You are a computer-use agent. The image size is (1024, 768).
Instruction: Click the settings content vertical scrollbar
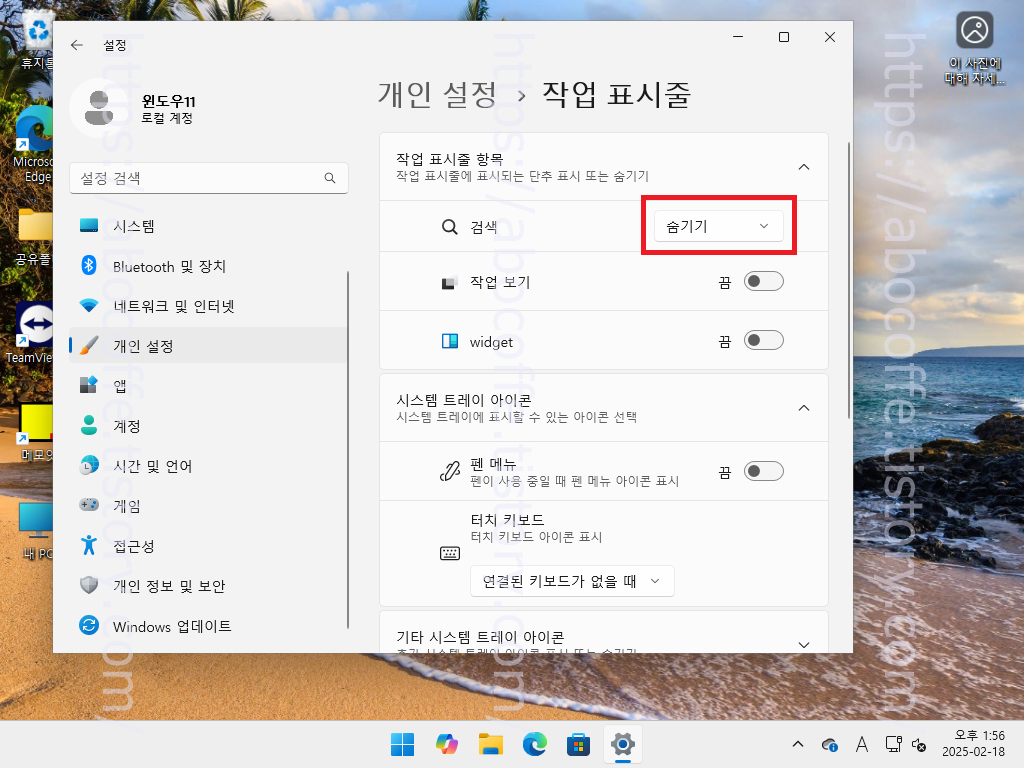point(848,280)
